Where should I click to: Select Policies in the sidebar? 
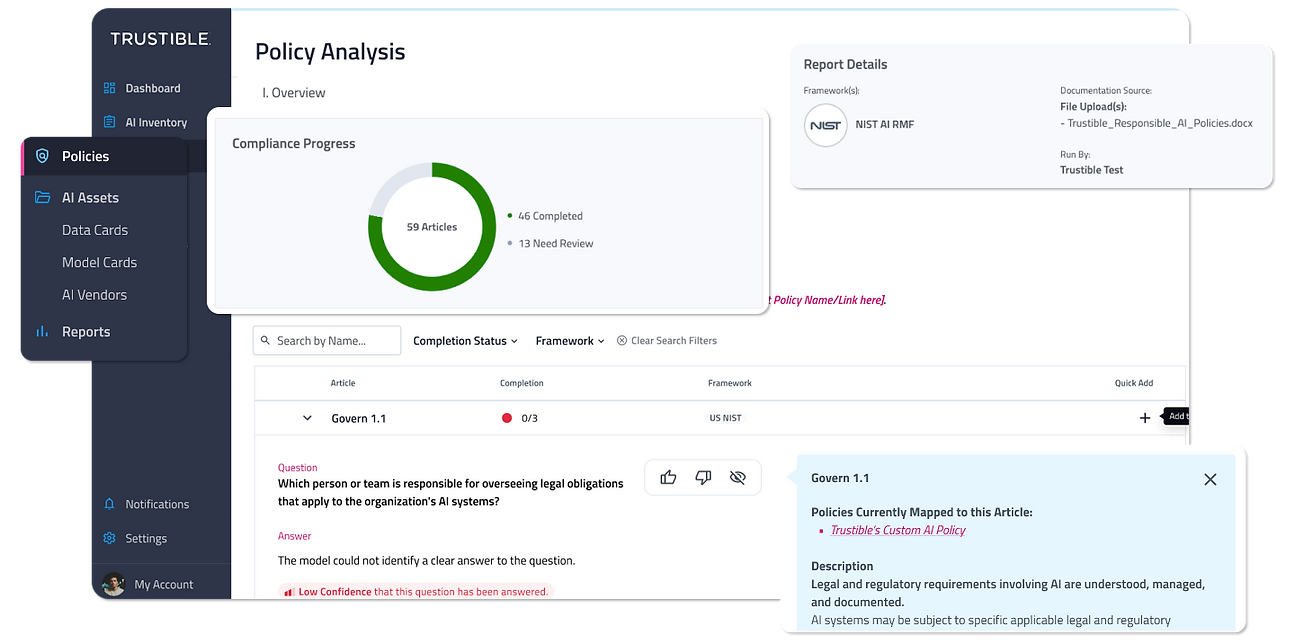[104, 156]
